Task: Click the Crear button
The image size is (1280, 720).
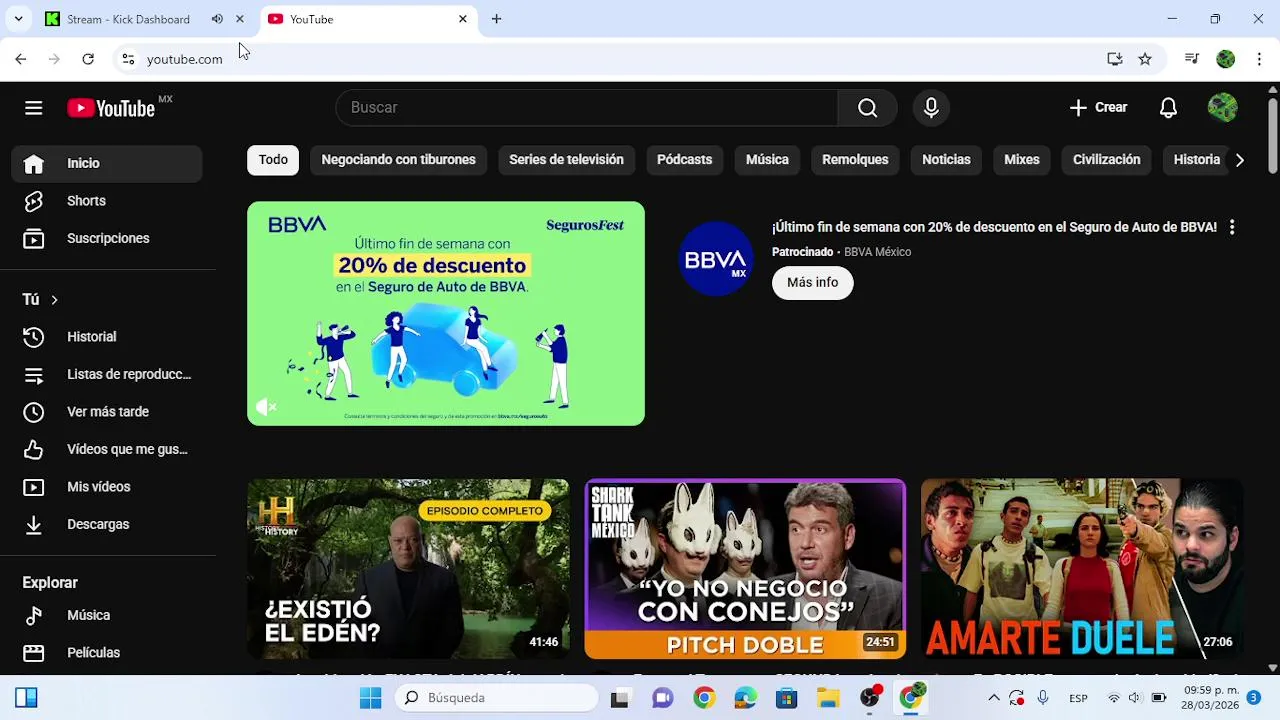Action: point(1098,108)
